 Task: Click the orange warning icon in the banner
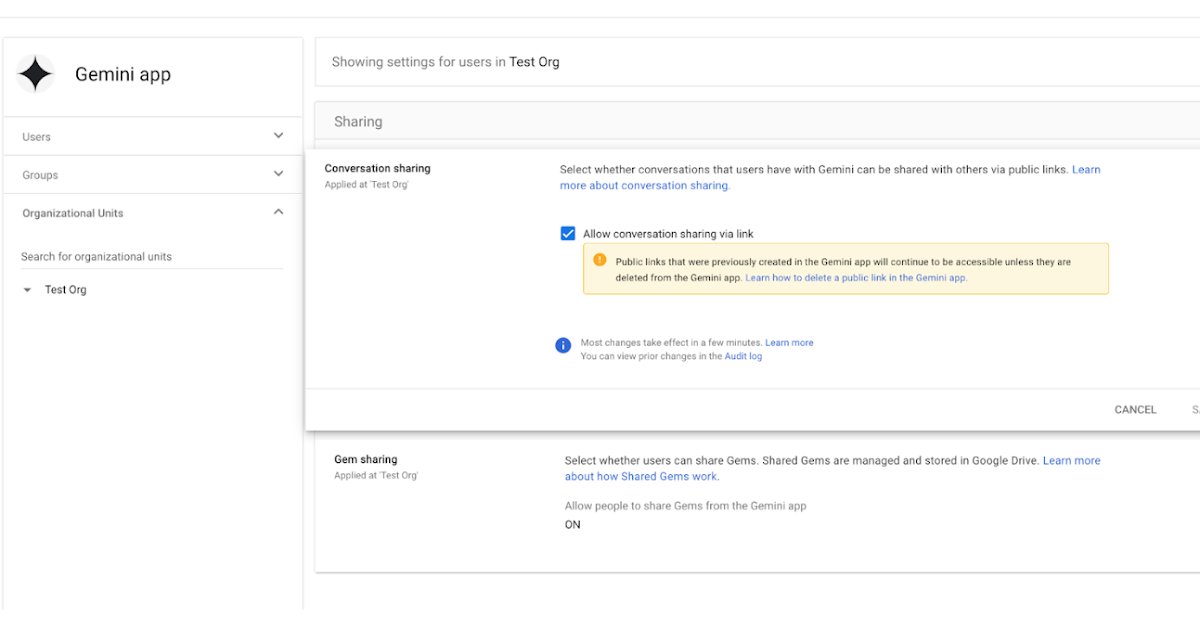pos(598,261)
